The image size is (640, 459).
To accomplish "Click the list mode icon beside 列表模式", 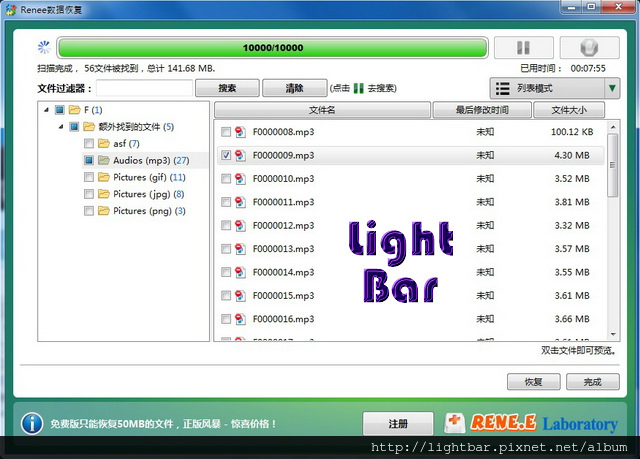I will 502,89.
